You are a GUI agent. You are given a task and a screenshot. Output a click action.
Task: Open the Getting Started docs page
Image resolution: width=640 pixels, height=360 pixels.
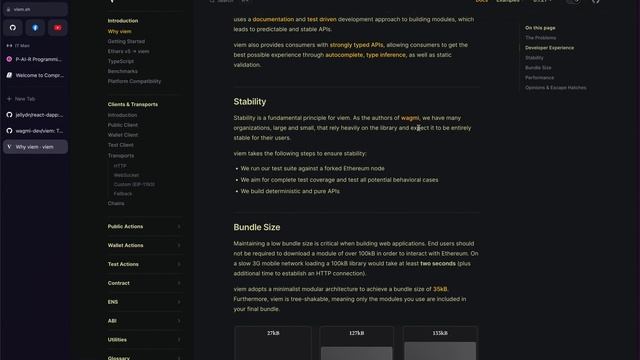pos(126,41)
